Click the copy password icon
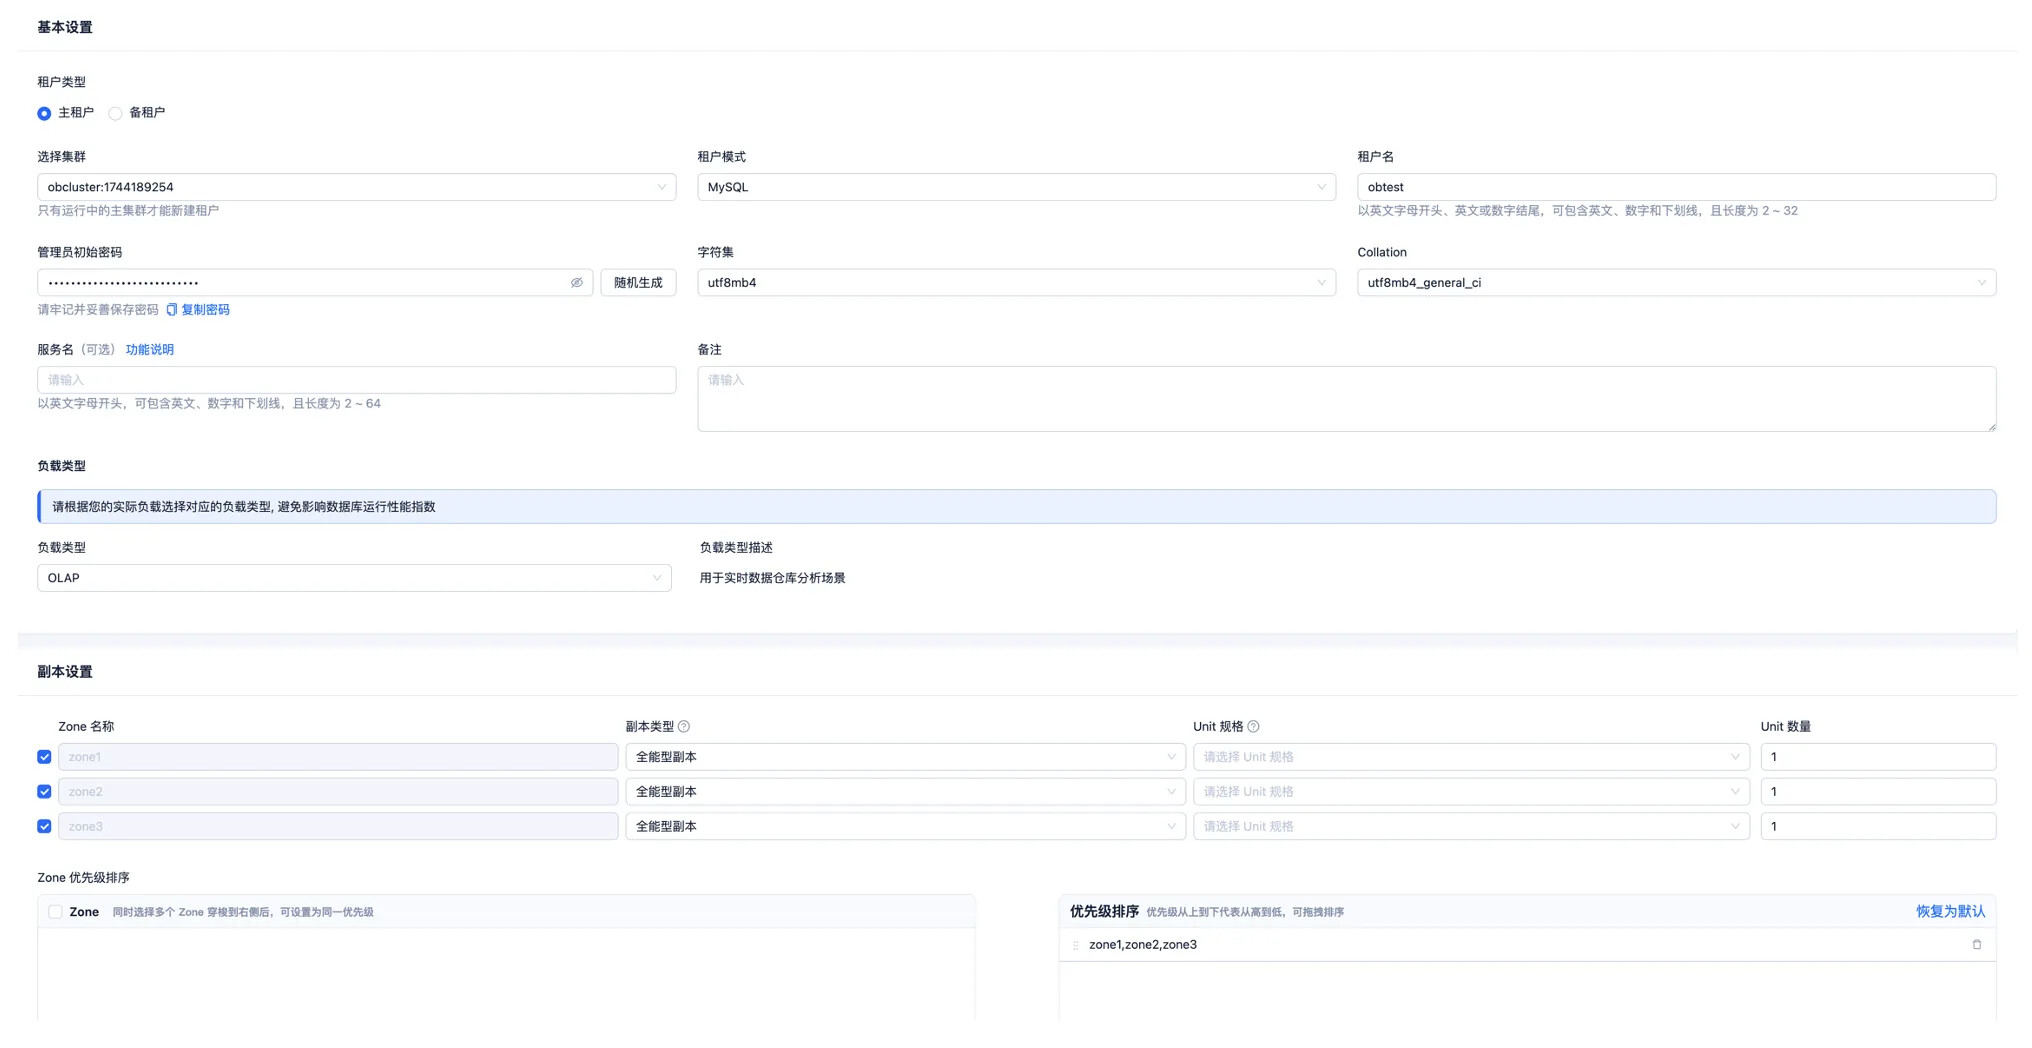 coord(171,310)
